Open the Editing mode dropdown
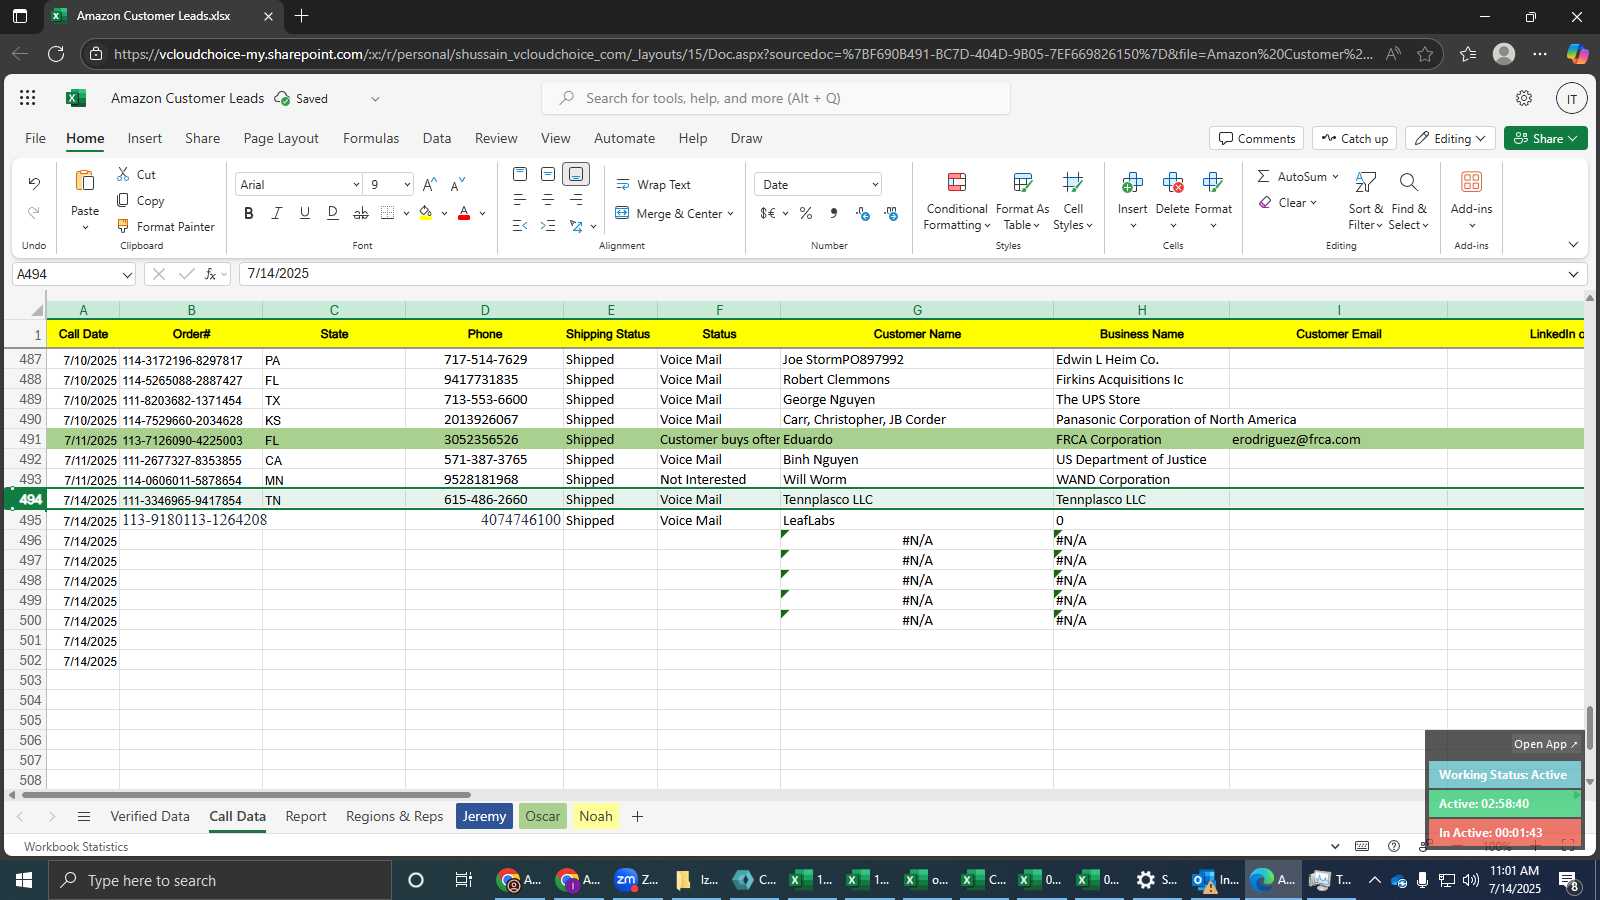The image size is (1600, 900). pos(1450,138)
